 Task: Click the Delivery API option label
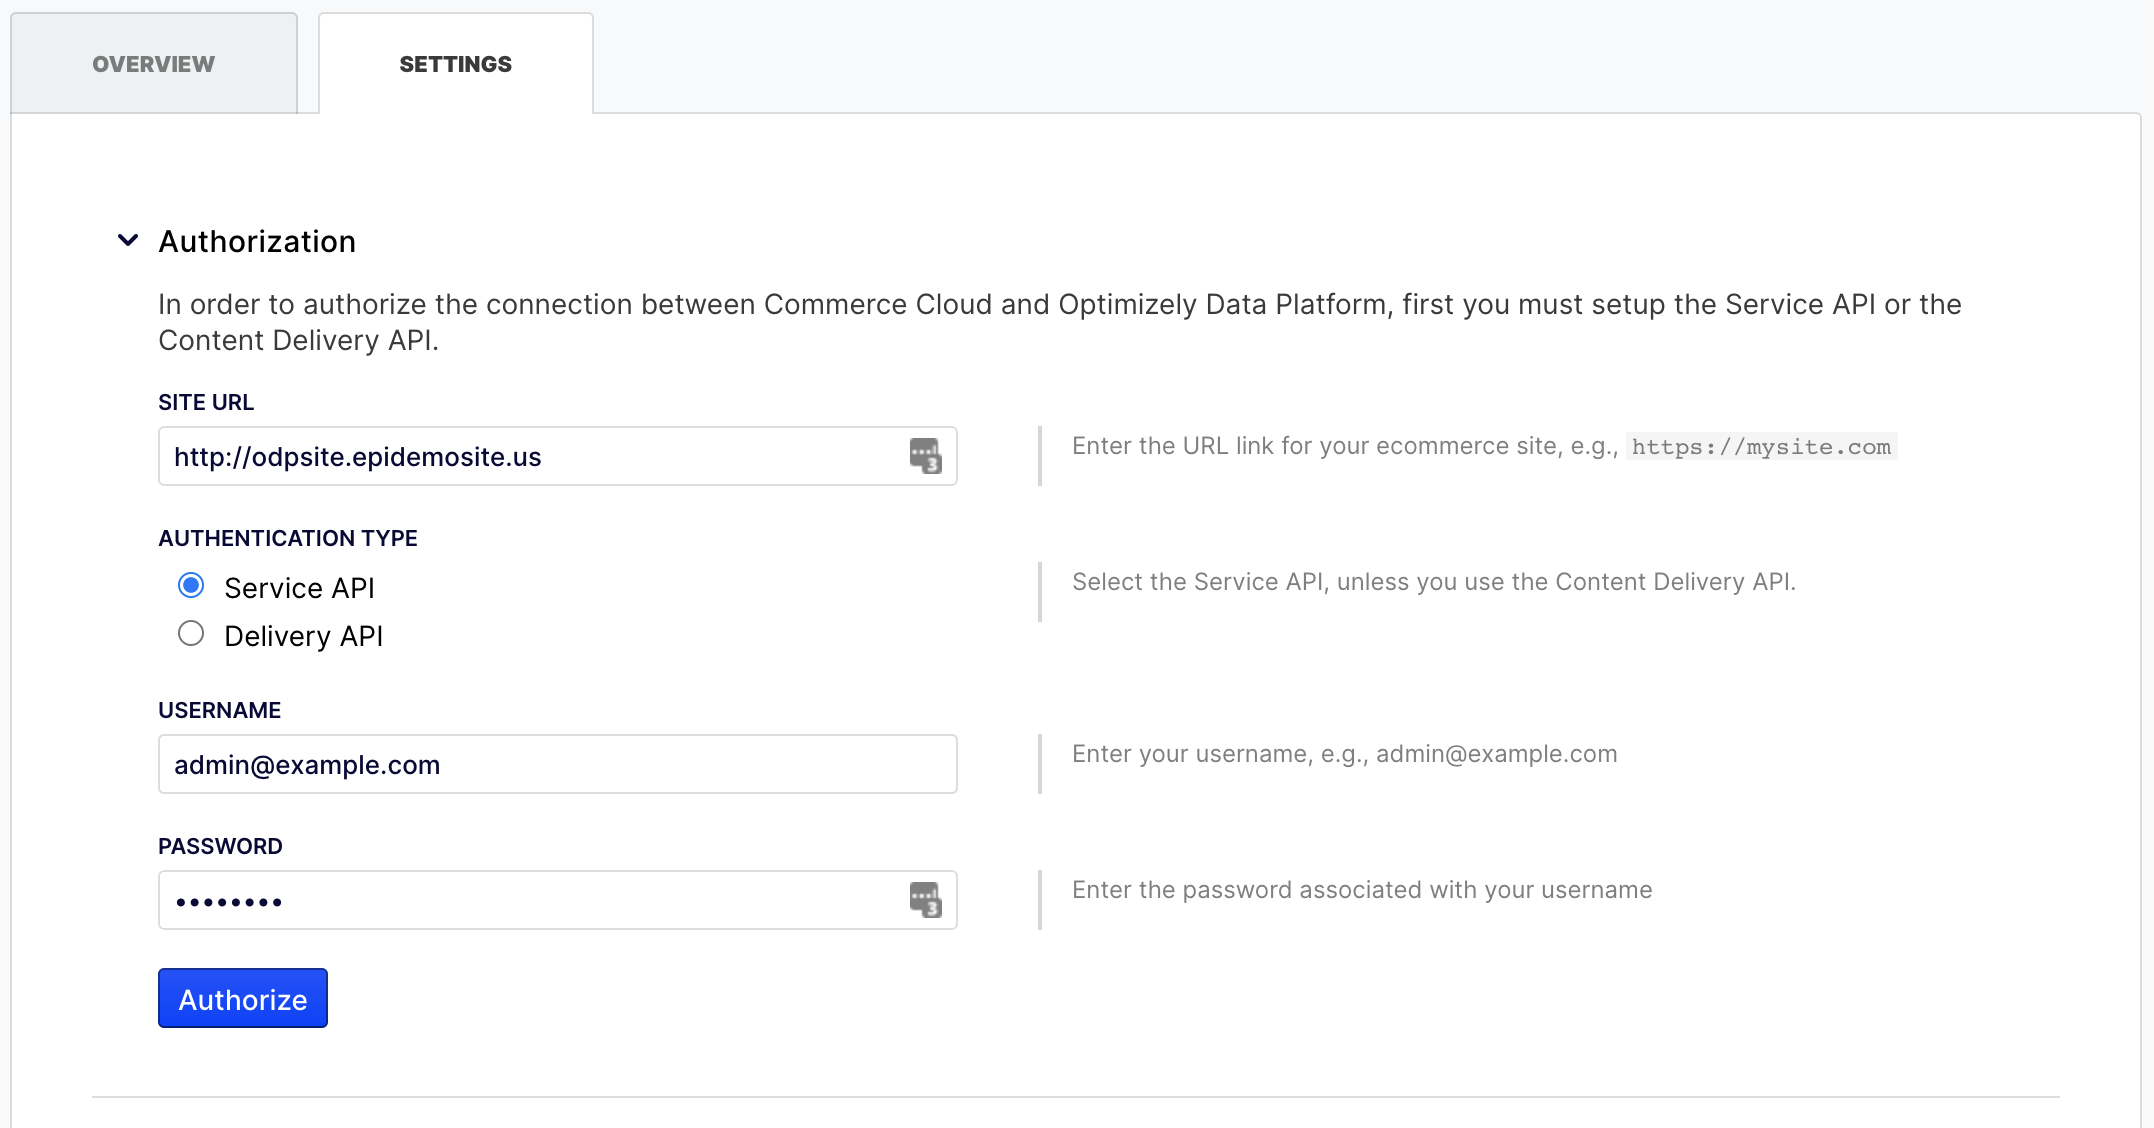pyautogui.click(x=303, y=636)
